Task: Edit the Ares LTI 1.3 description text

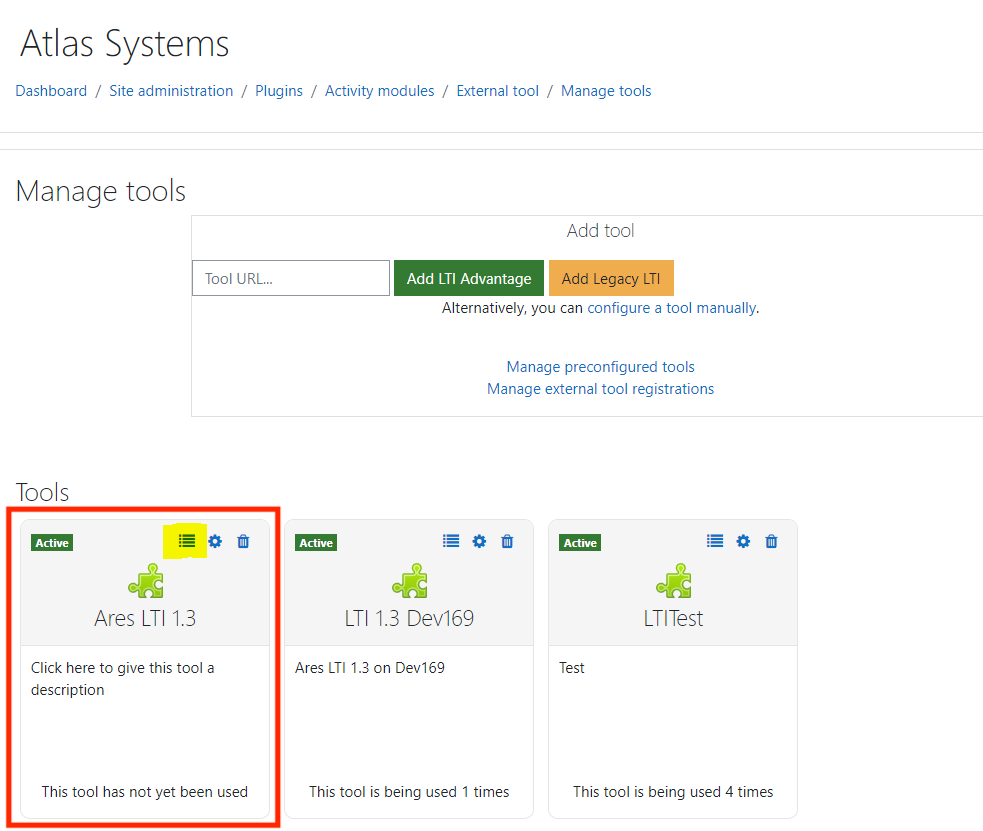Action: (x=122, y=678)
